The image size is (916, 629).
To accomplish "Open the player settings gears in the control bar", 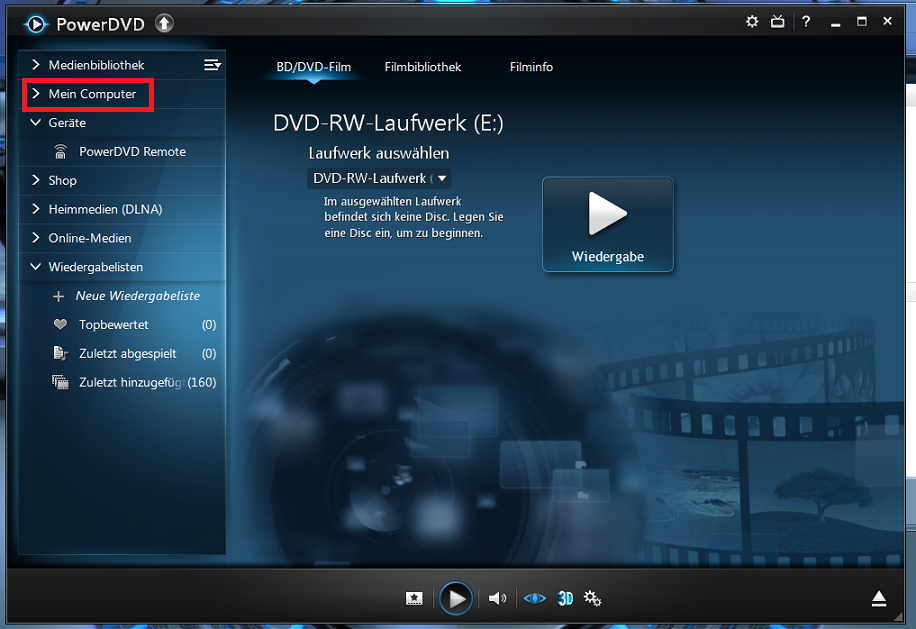I will [x=592, y=599].
